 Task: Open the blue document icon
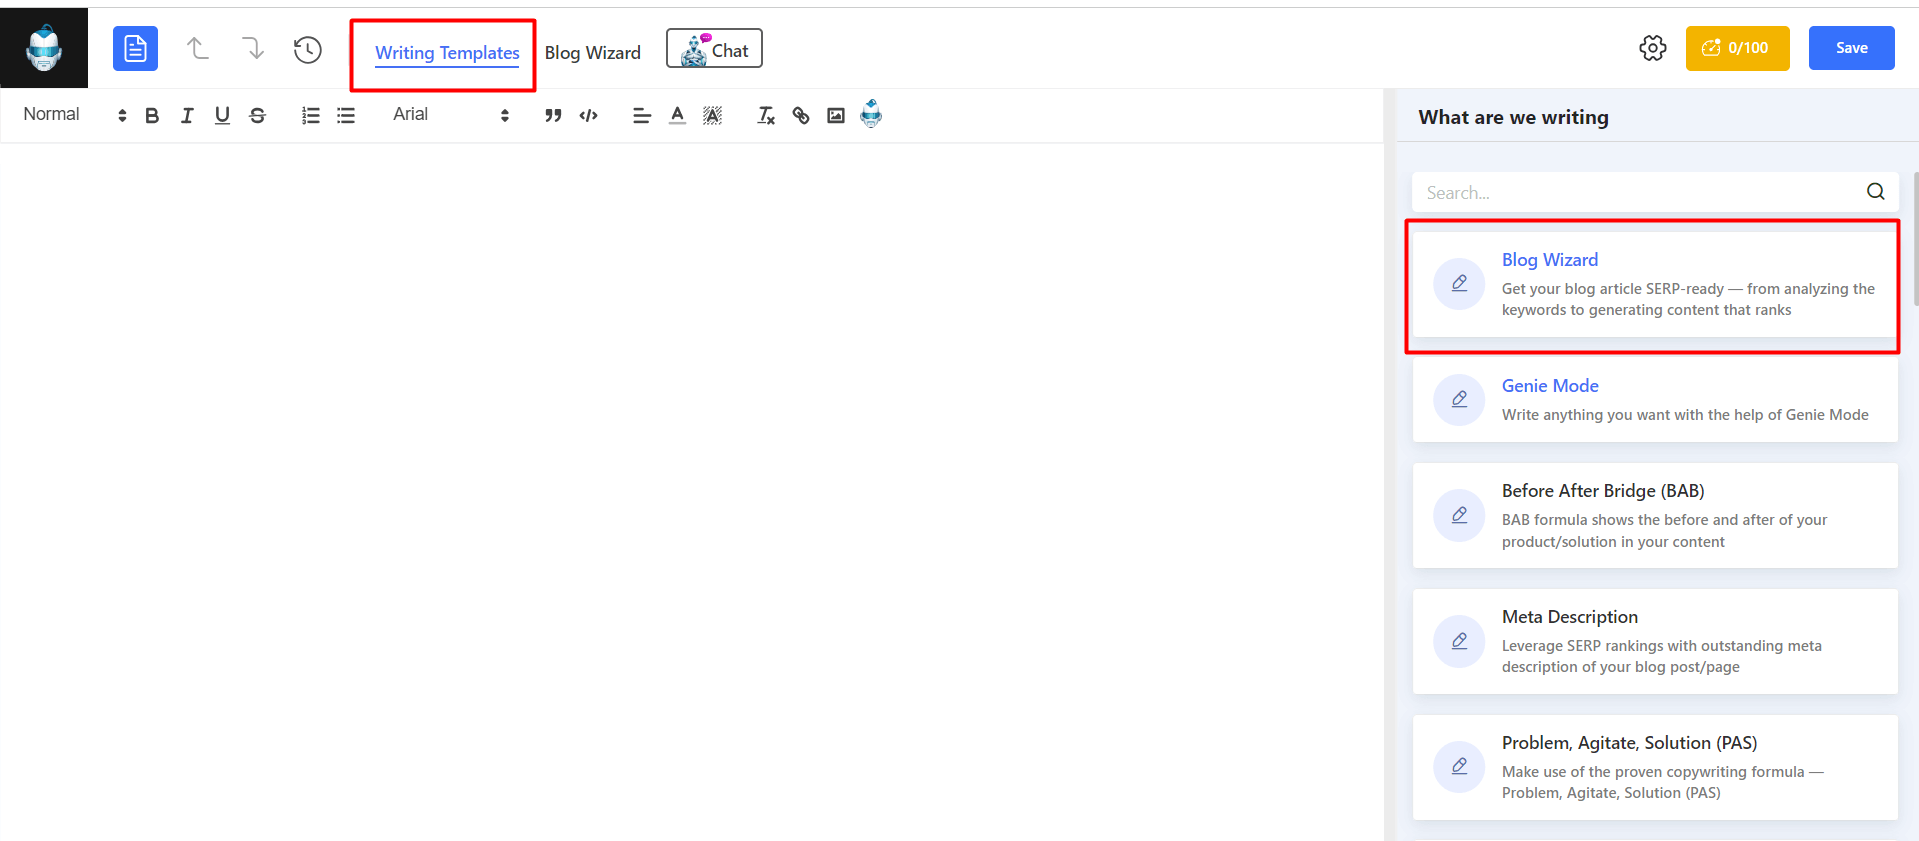(x=135, y=48)
